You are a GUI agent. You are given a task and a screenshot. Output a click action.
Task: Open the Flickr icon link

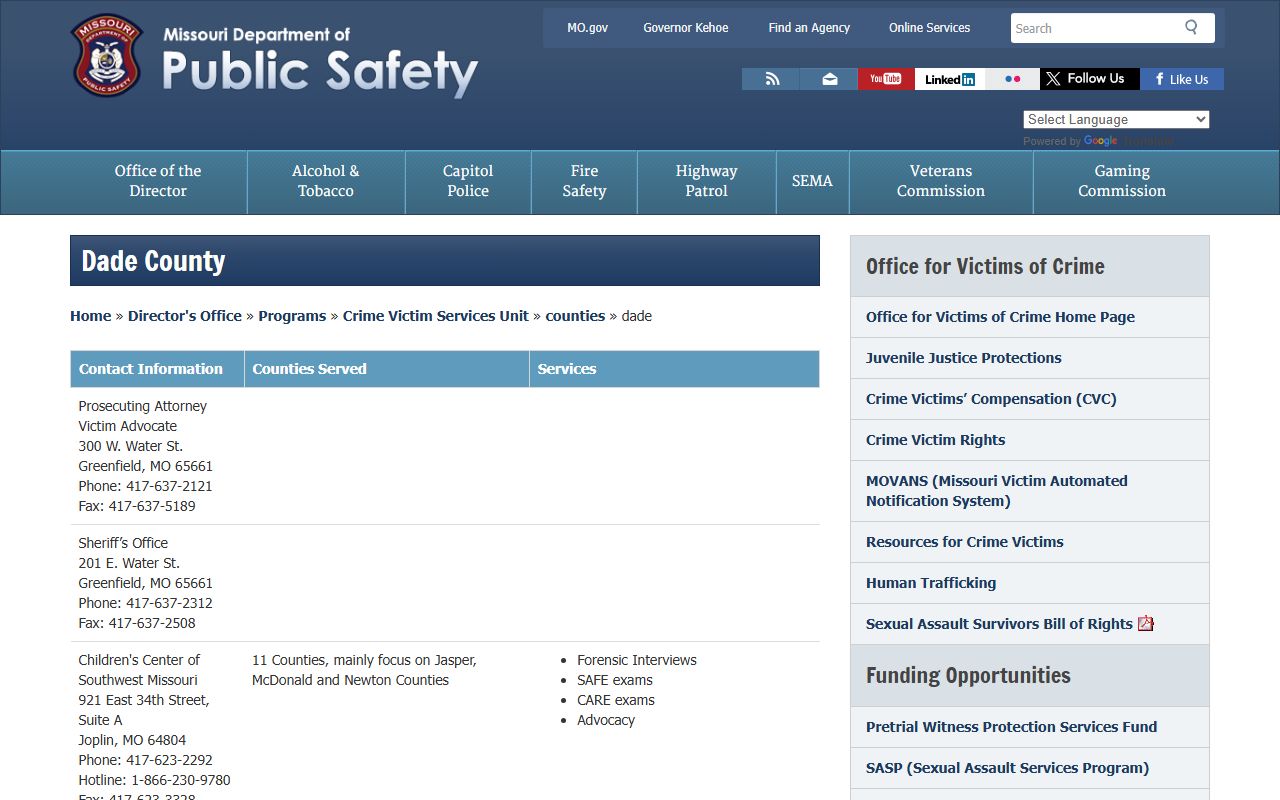point(1012,79)
